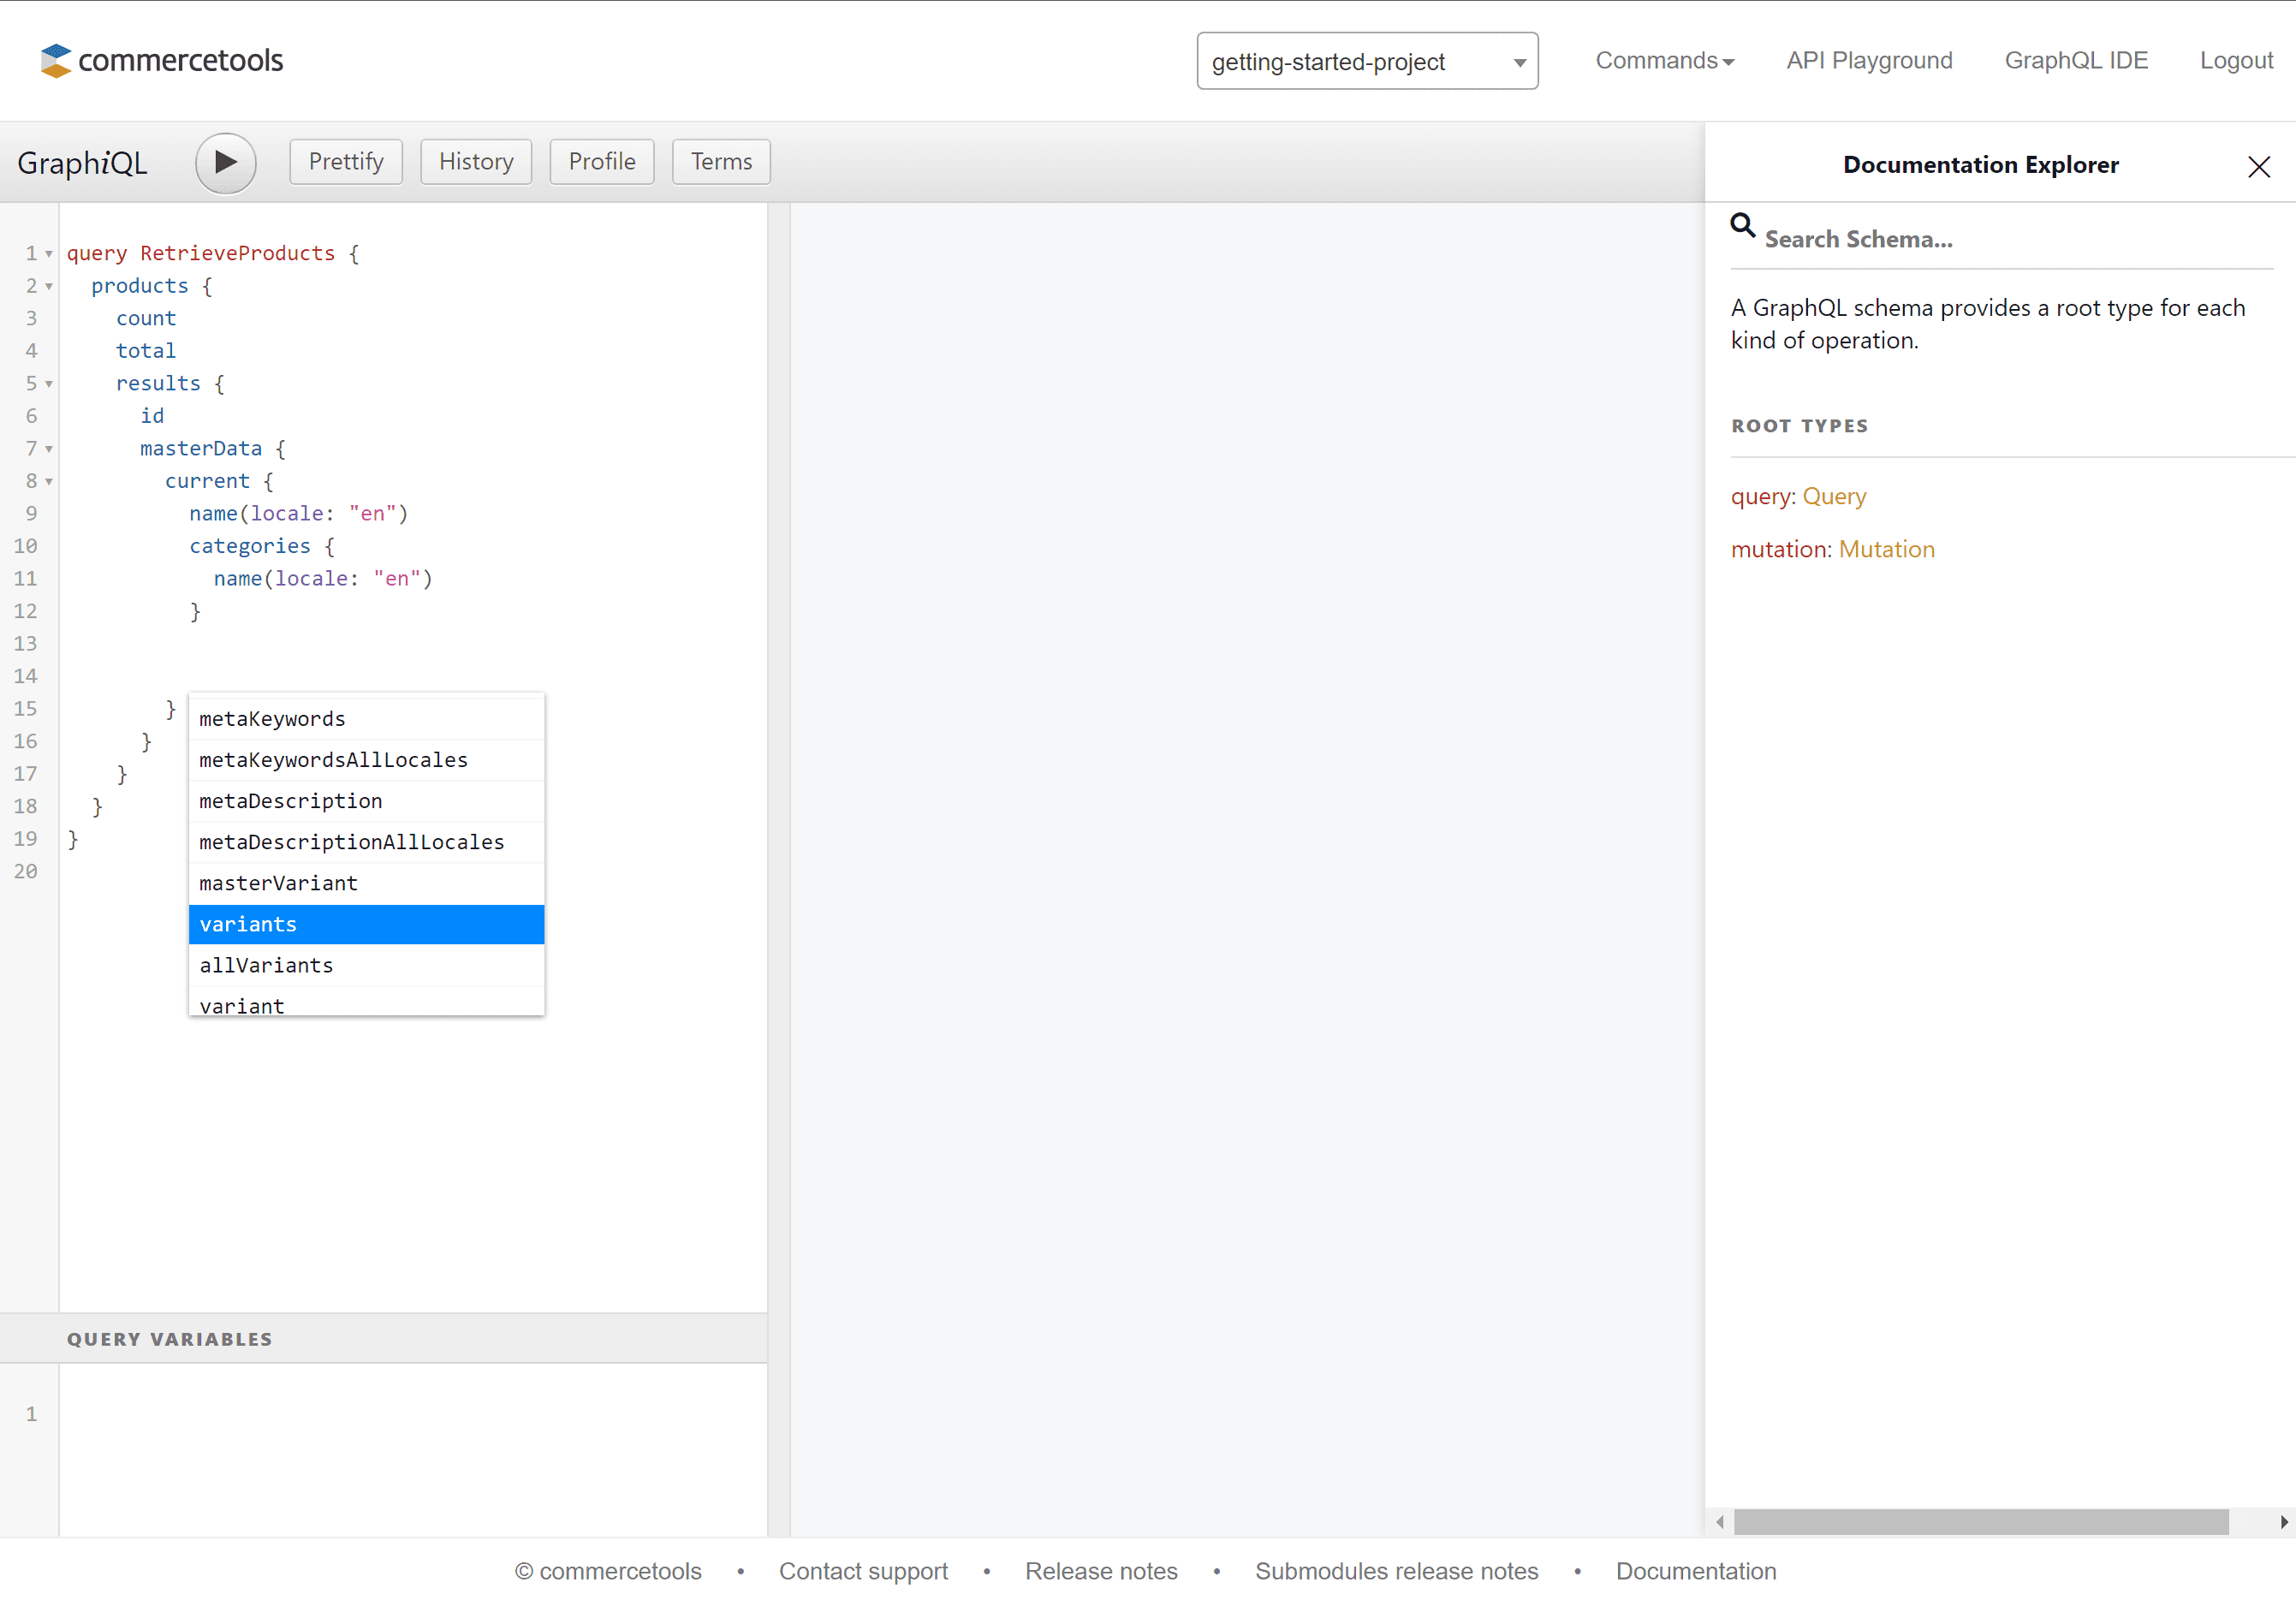This screenshot has width=2296, height=1600.
Task: Switch to GraphQL IDE
Action: click(2075, 61)
